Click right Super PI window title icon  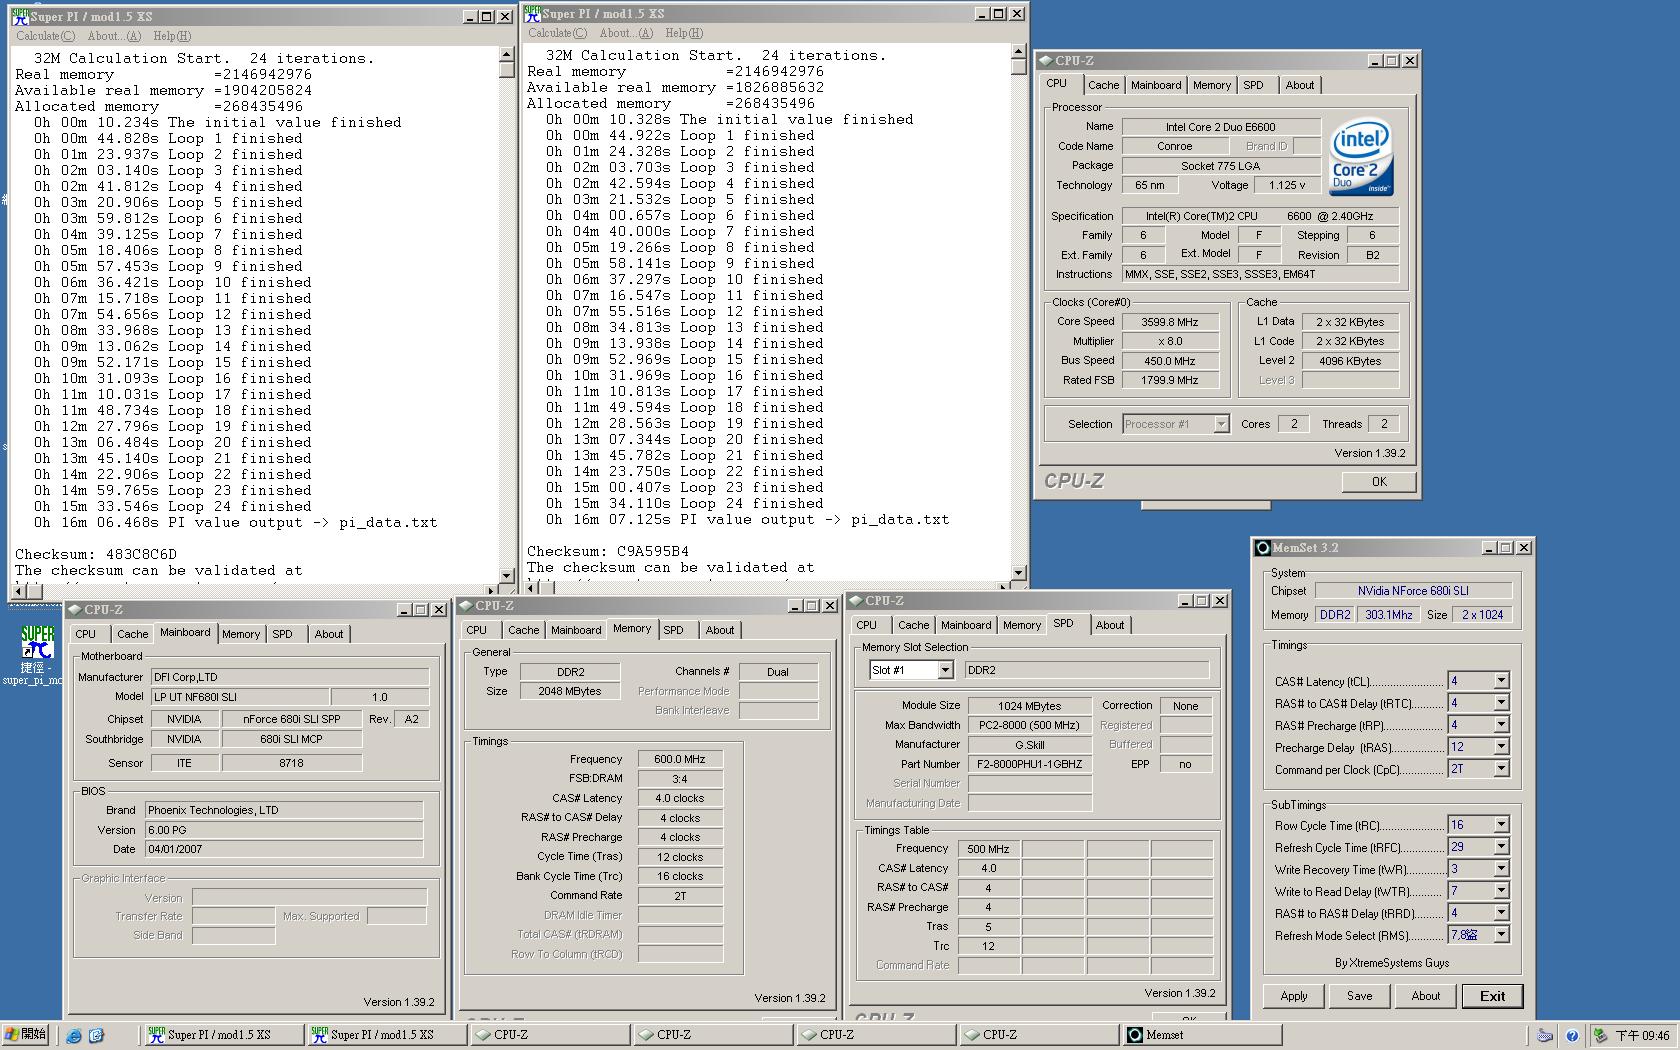[x=532, y=13]
